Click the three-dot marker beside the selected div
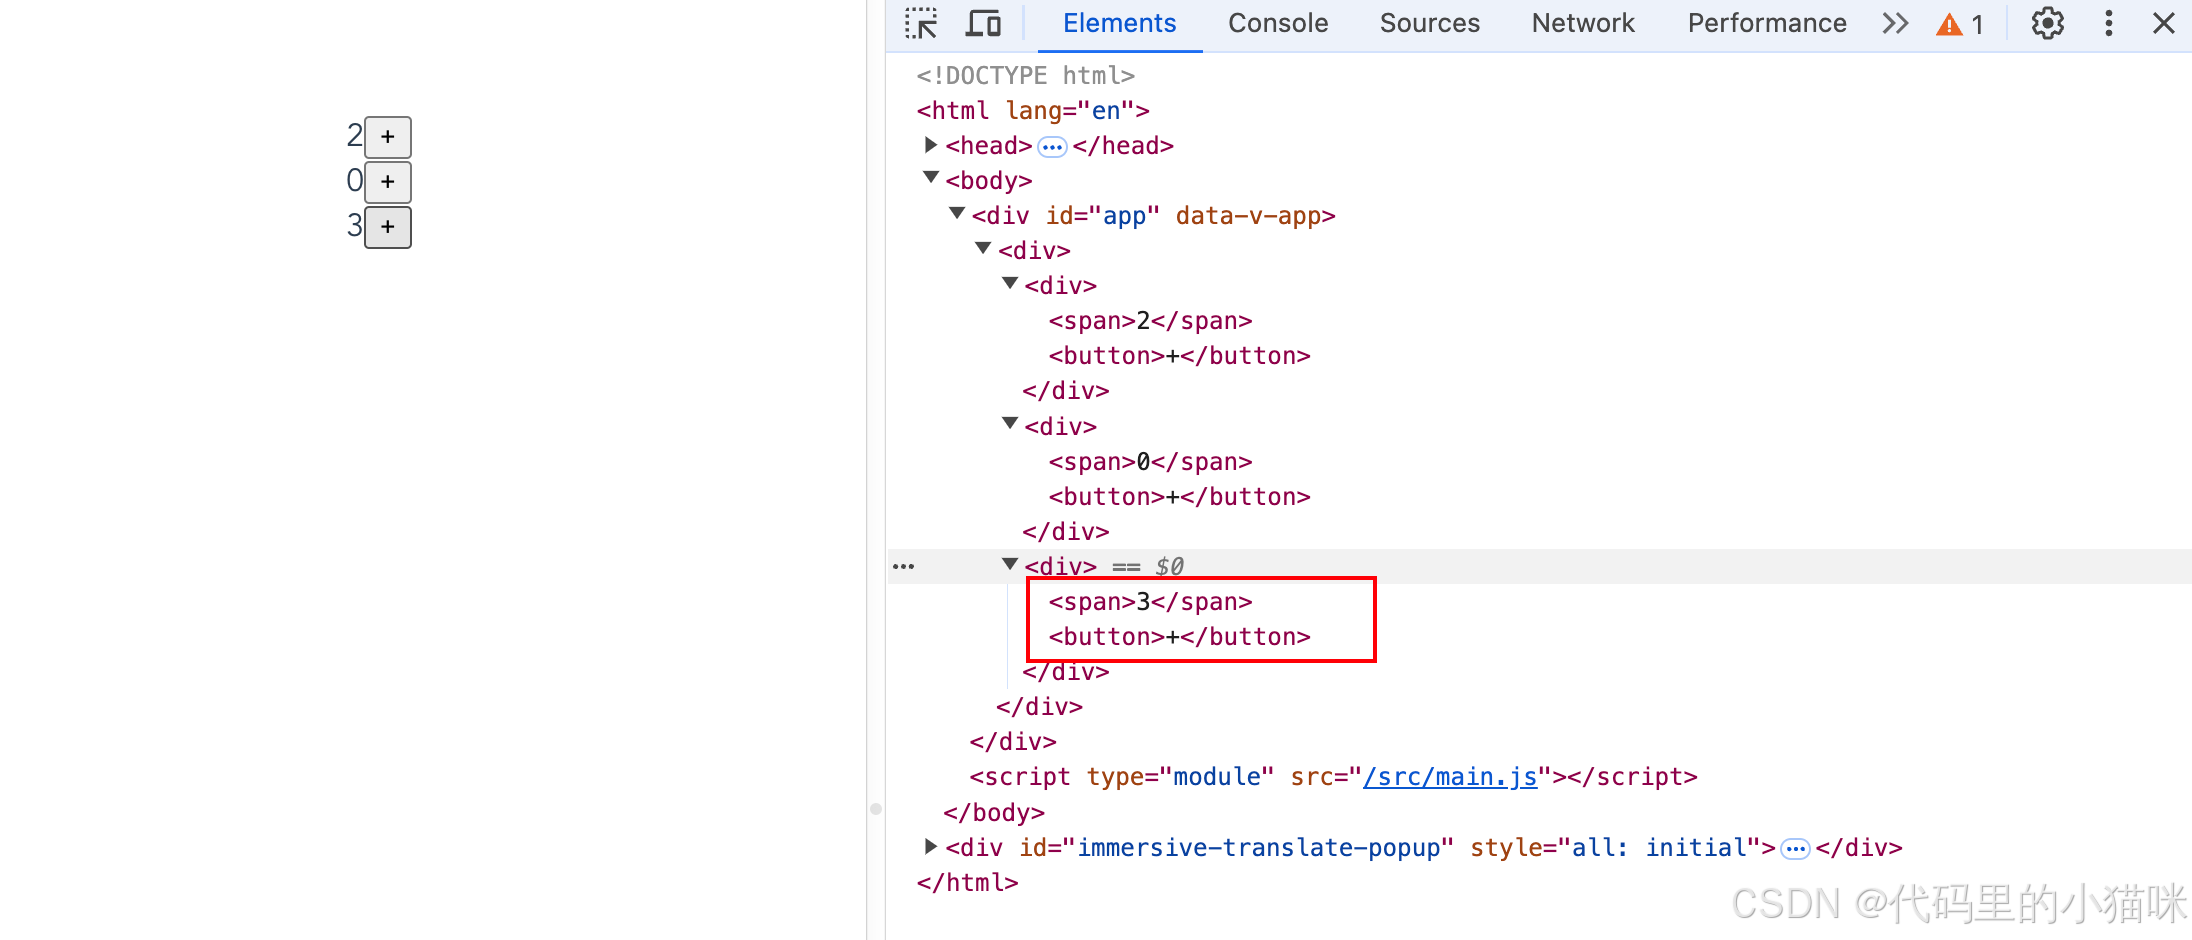This screenshot has height=940, width=2192. point(903,565)
